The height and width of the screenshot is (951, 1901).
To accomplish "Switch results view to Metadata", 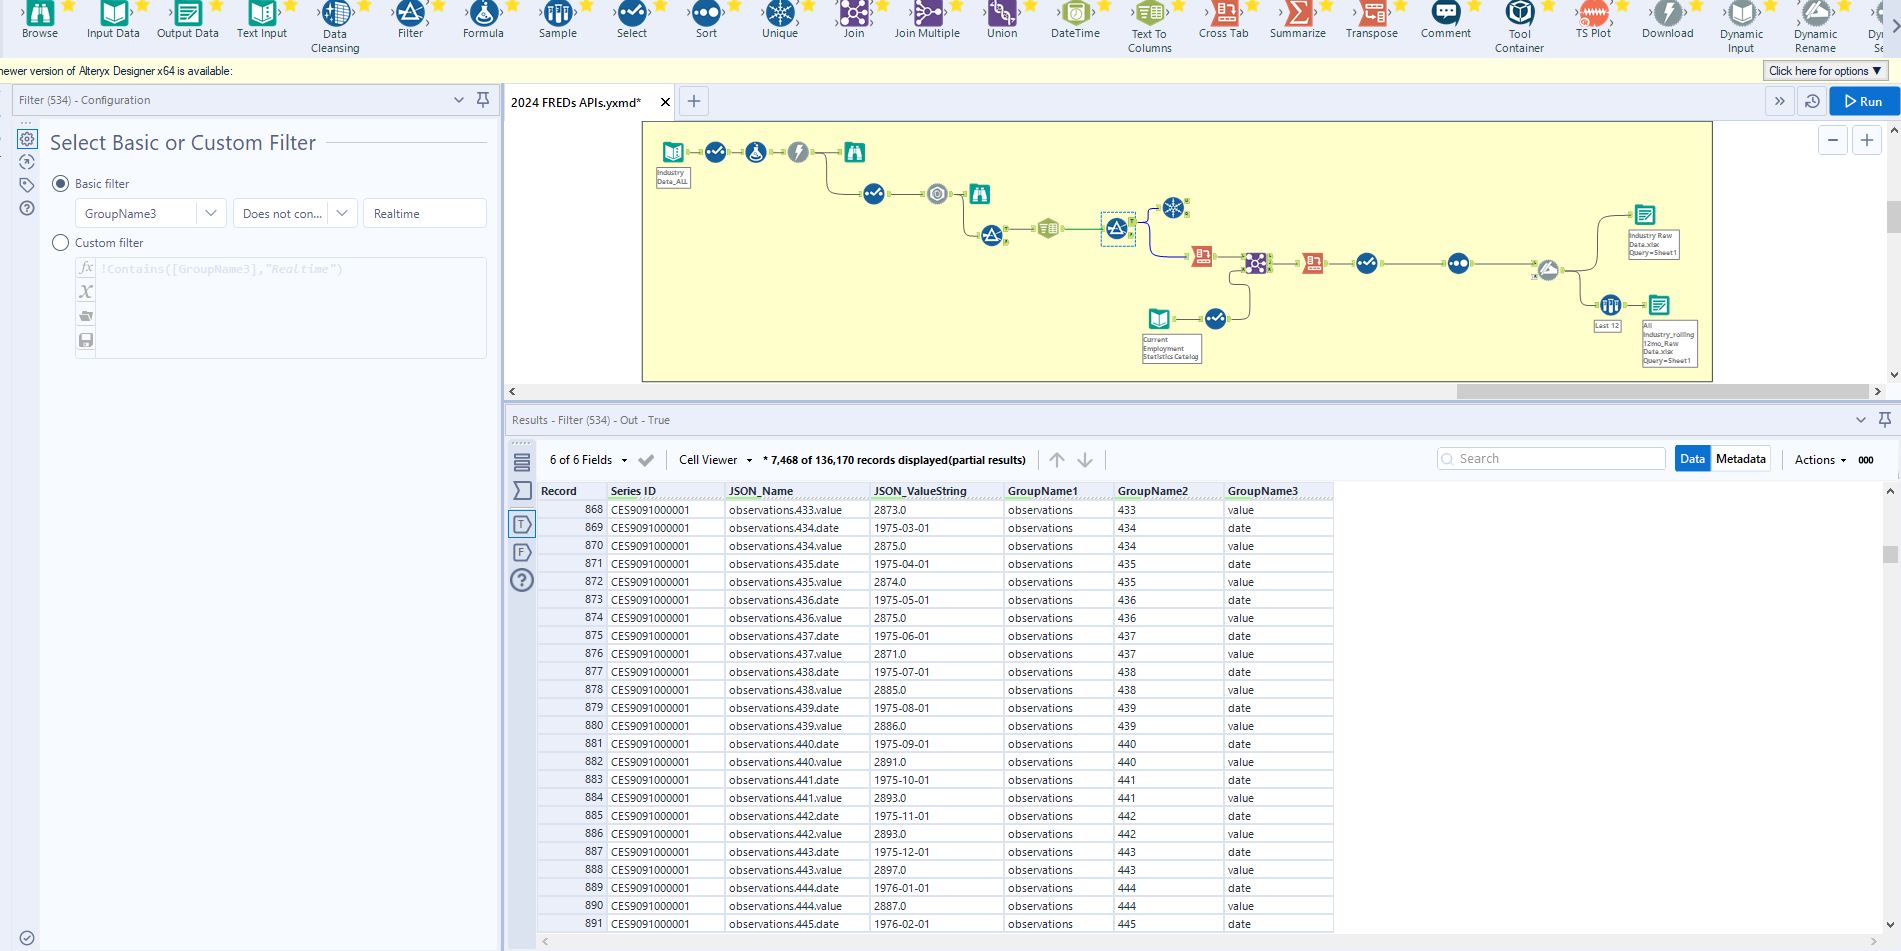I will point(1741,458).
